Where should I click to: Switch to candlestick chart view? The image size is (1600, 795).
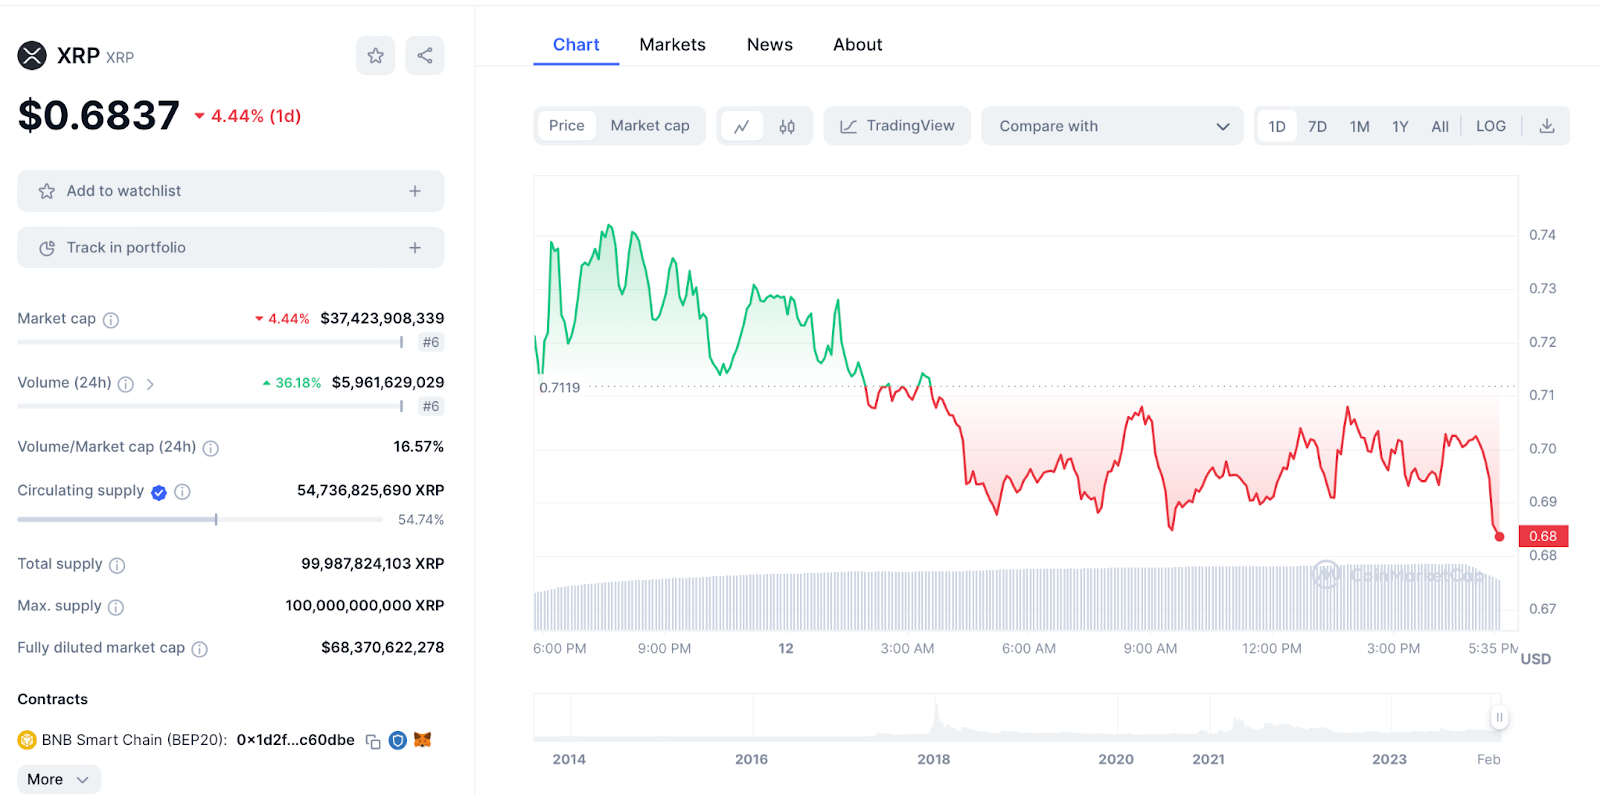[787, 126]
